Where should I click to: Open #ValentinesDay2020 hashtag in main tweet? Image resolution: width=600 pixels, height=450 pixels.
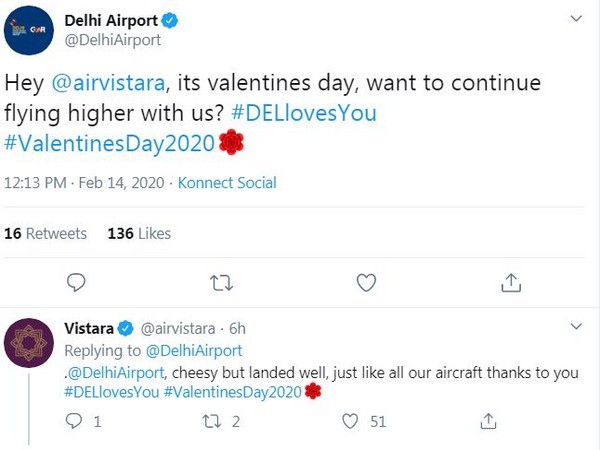click(110, 143)
